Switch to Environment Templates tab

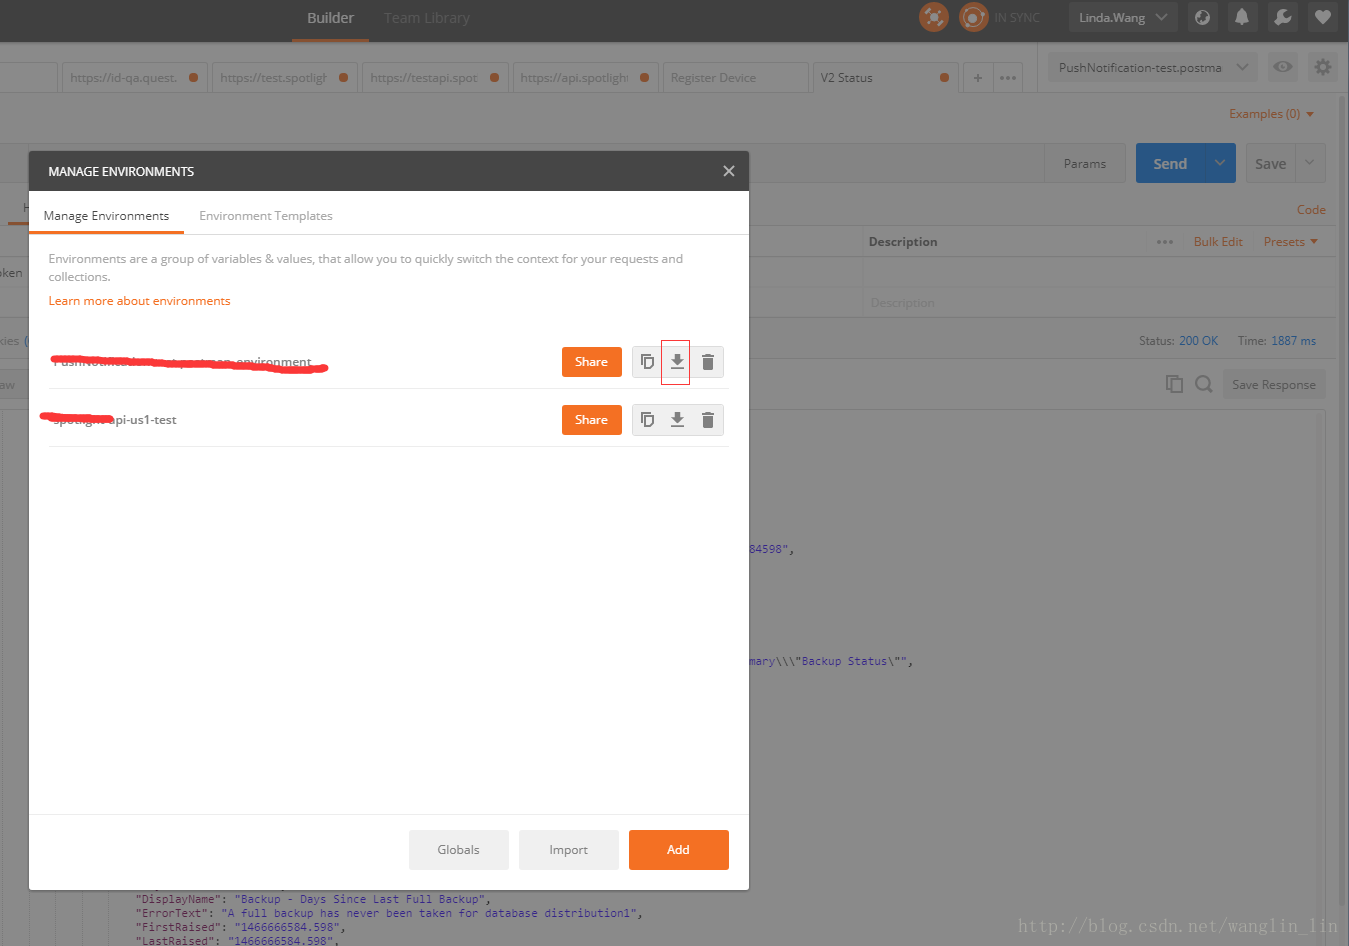tap(266, 216)
